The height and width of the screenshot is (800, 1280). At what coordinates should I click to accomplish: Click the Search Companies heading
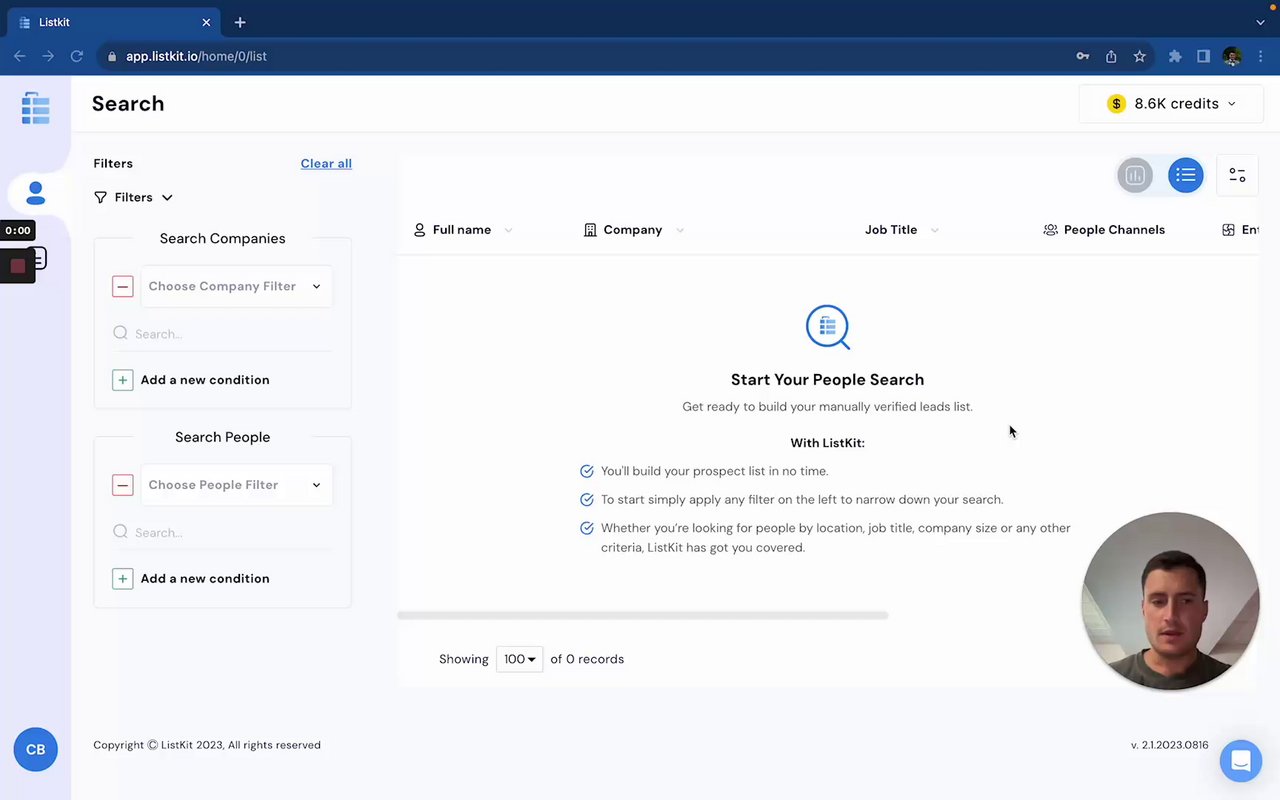click(222, 238)
